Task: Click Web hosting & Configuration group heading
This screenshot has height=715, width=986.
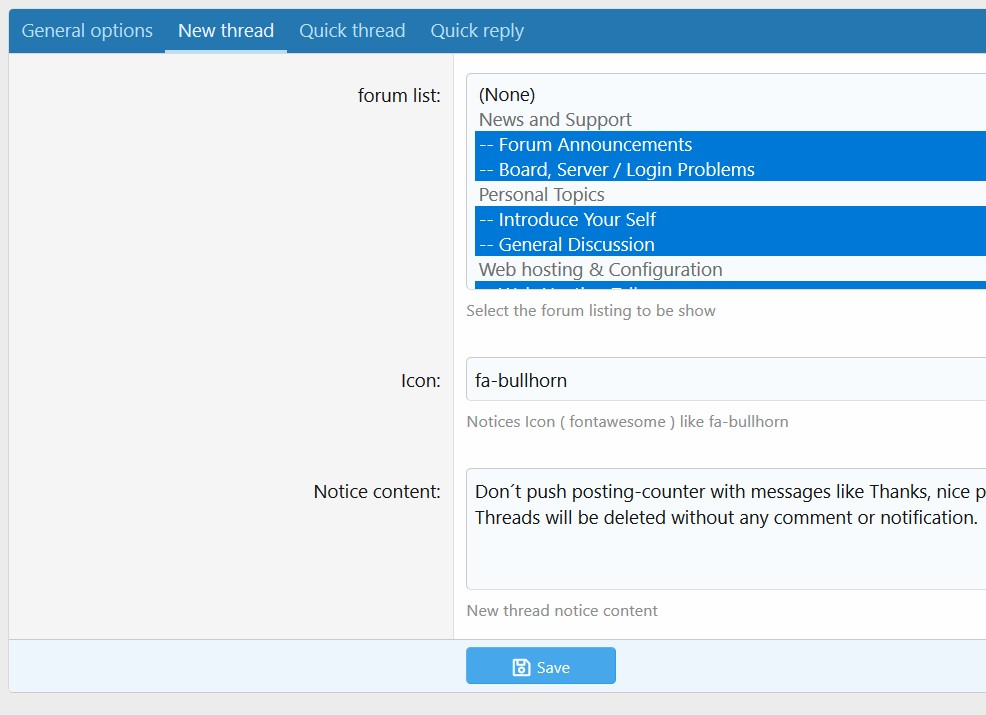Action: pos(600,270)
